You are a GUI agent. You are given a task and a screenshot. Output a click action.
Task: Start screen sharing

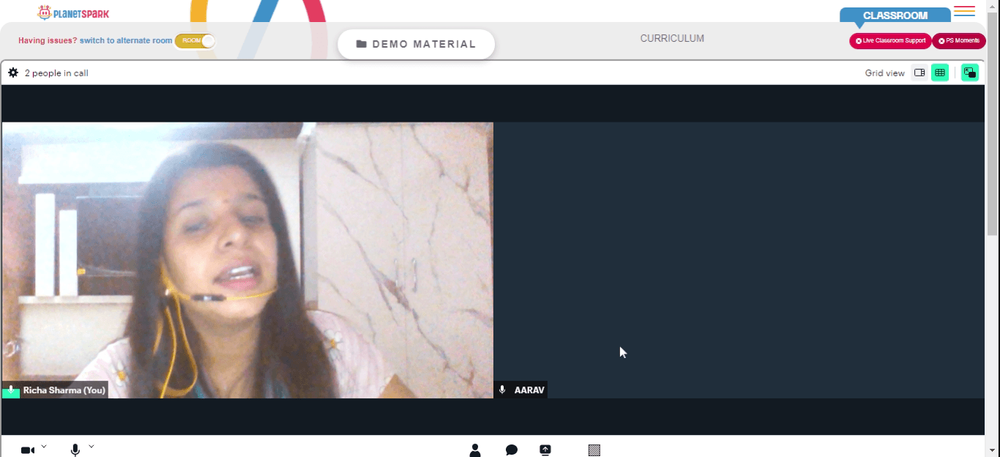[x=545, y=450]
